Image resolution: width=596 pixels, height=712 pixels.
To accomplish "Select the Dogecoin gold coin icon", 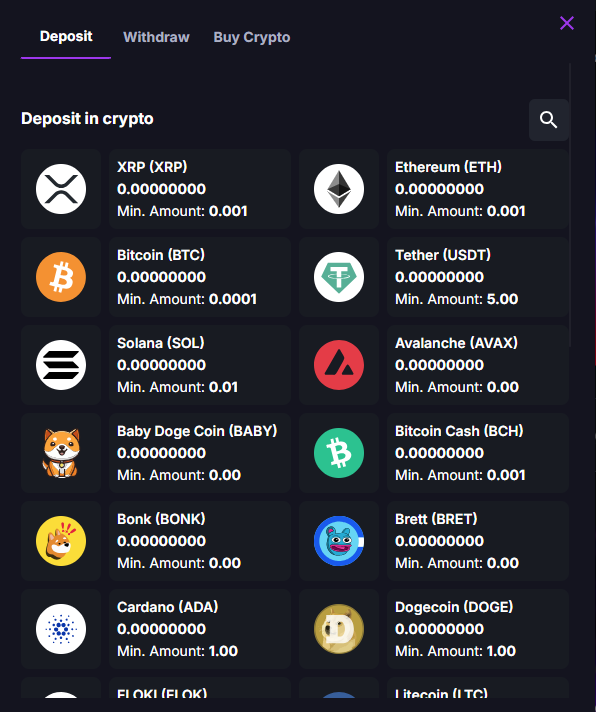I will (x=339, y=629).
